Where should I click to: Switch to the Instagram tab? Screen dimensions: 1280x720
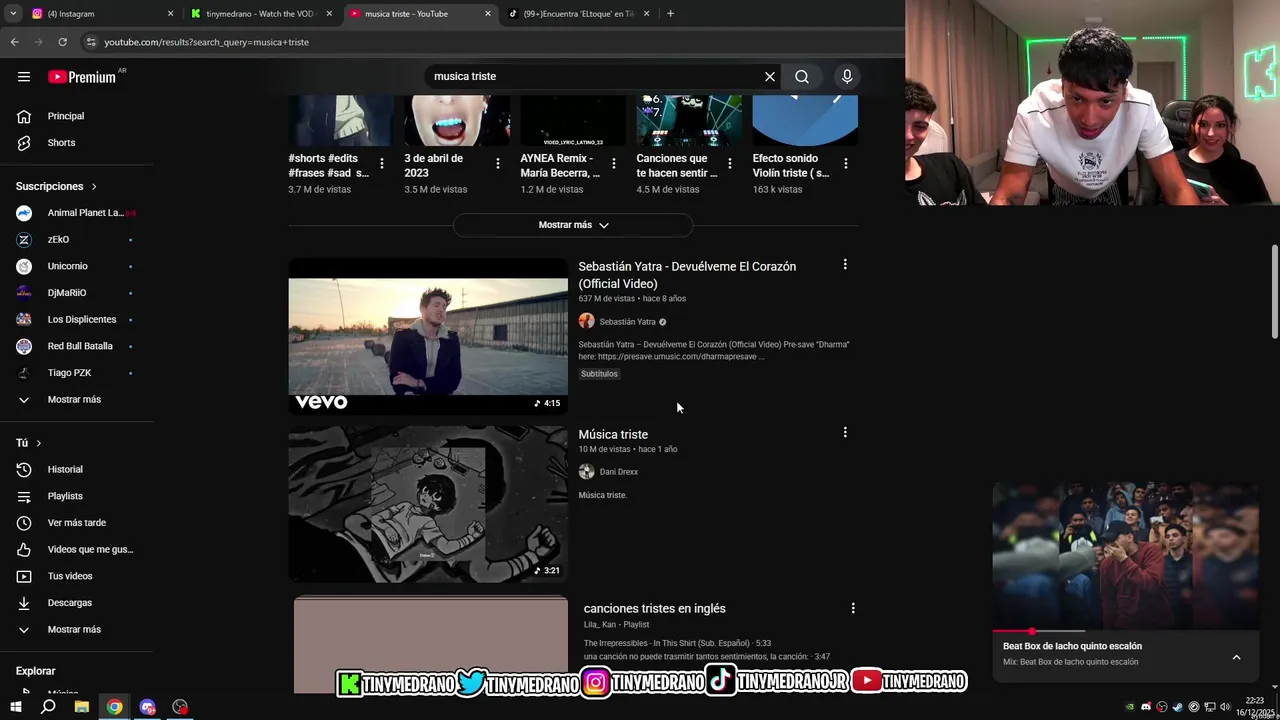click(100, 14)
